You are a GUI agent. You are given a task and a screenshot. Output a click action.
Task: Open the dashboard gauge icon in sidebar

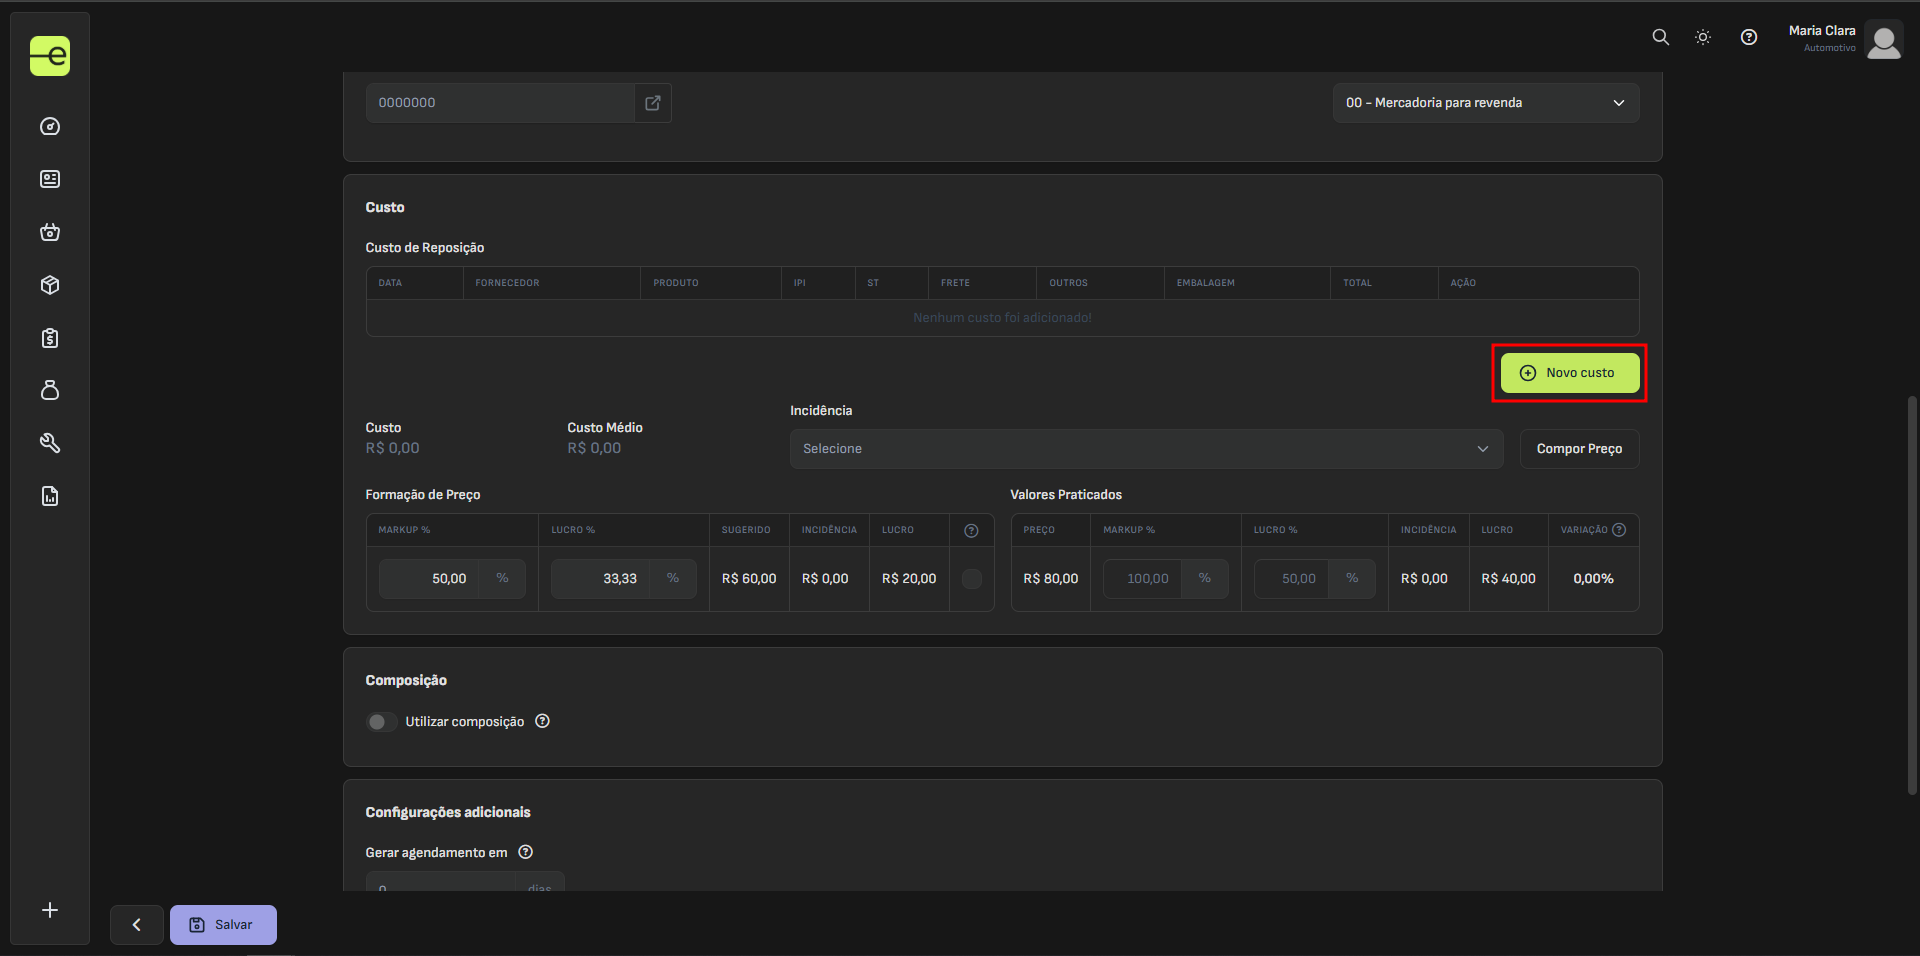pyautogui.click(x=50, y=127)
